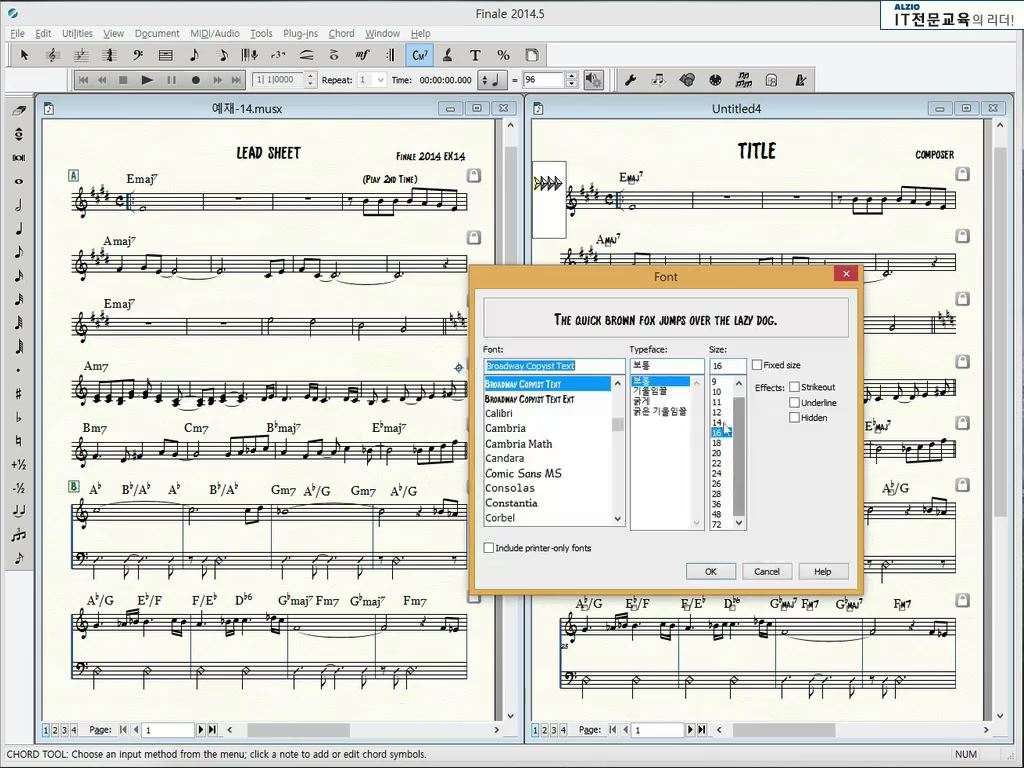Click the Record button in playback controls
This screenshot has width=1024, height=768.
coord(195,80)
